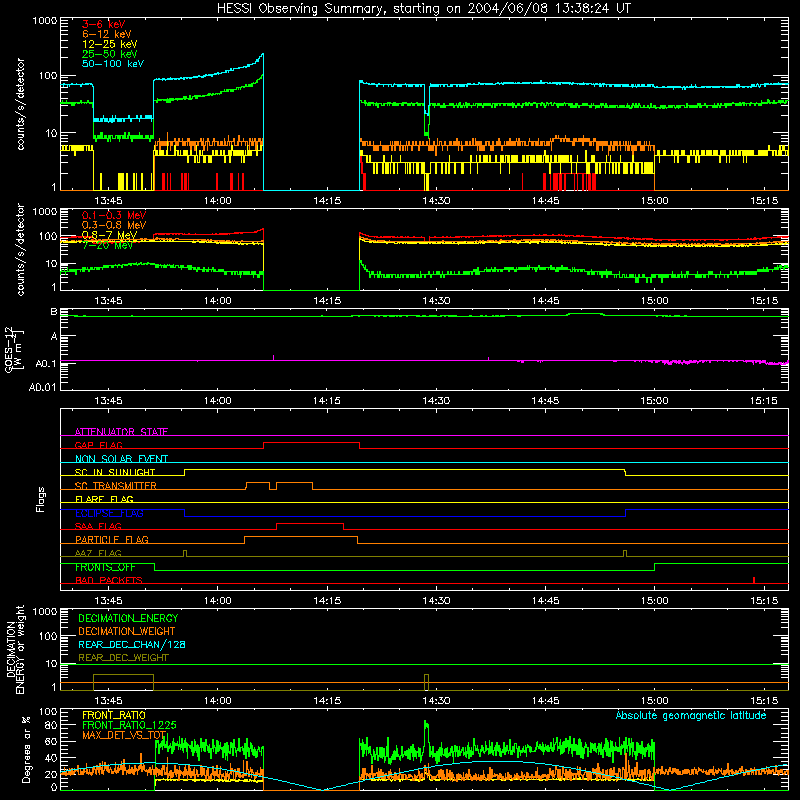Click the raised GAP_FLAG segment around 14:15

pyautogui.click(x=311, y=443)
